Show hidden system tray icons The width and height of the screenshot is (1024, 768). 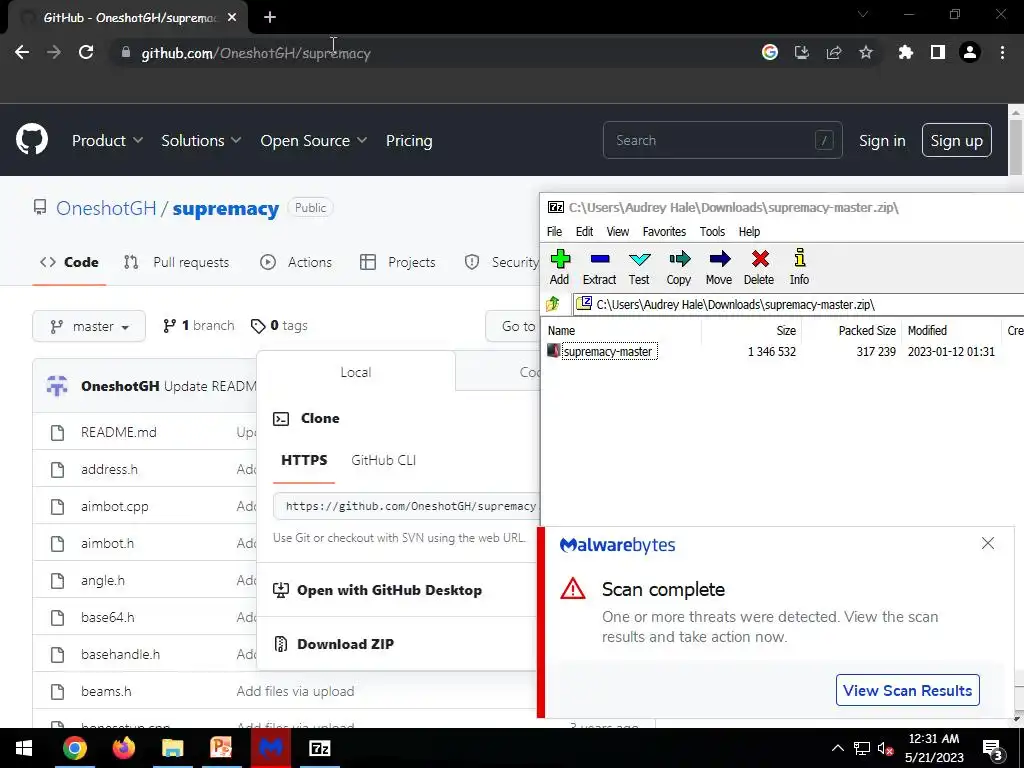click(838, 748)
